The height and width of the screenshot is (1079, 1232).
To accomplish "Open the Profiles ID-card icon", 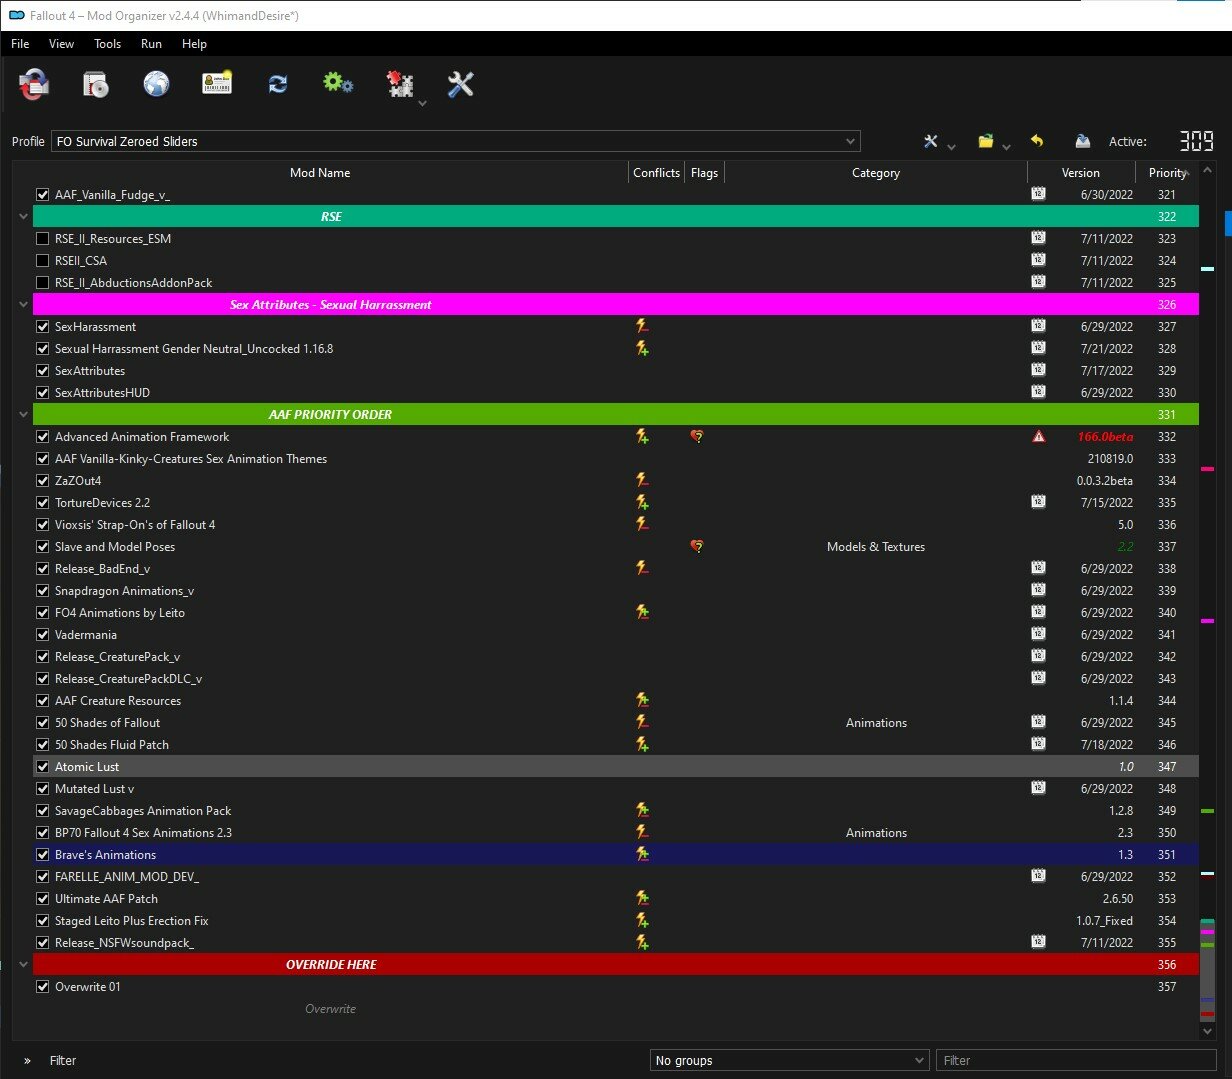I will (217, 84).
